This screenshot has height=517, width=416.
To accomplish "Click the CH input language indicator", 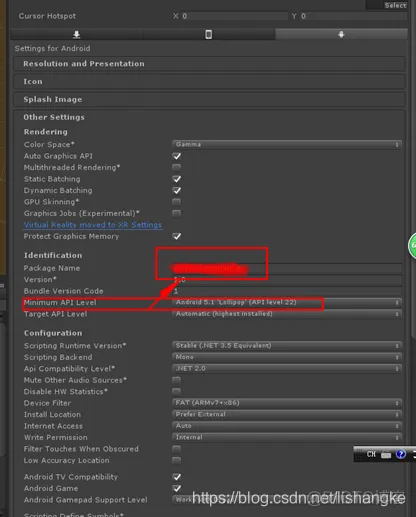I will (x=371, y=454).
